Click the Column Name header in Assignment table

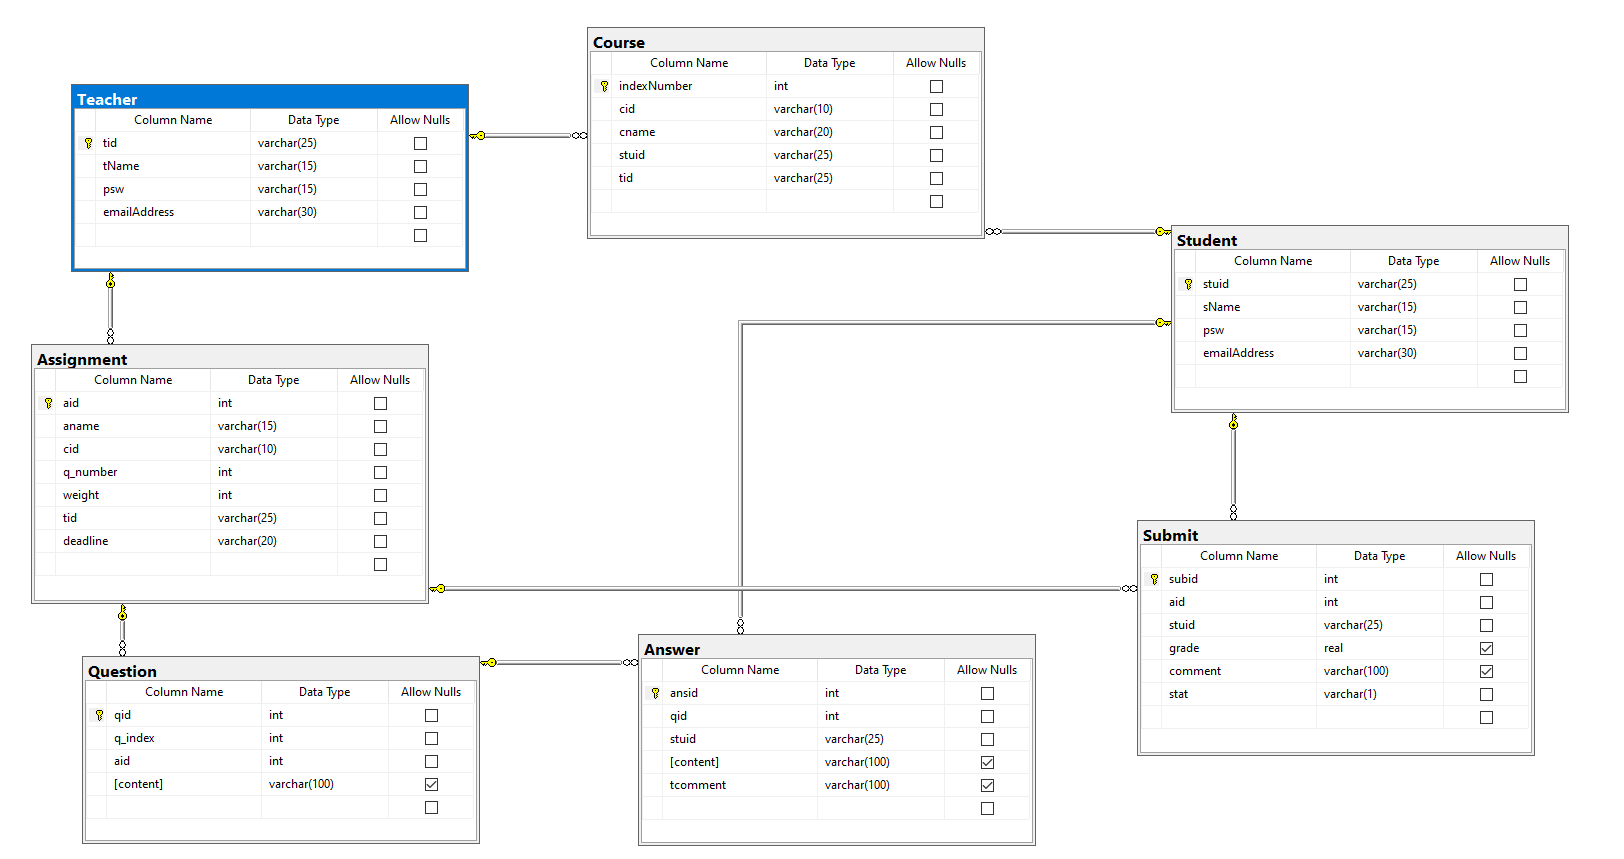click(x=133, y=380)
